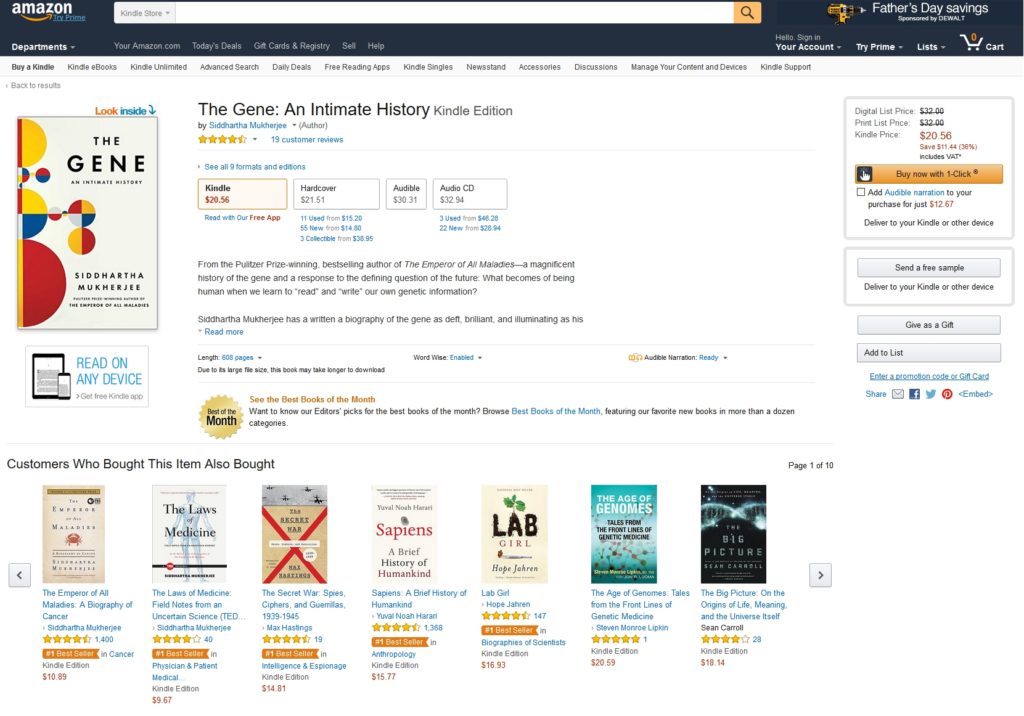Share this book via email icon
Image resolution: width=1024 pixels, height=716 pixels.
click(x=898, y=394)
